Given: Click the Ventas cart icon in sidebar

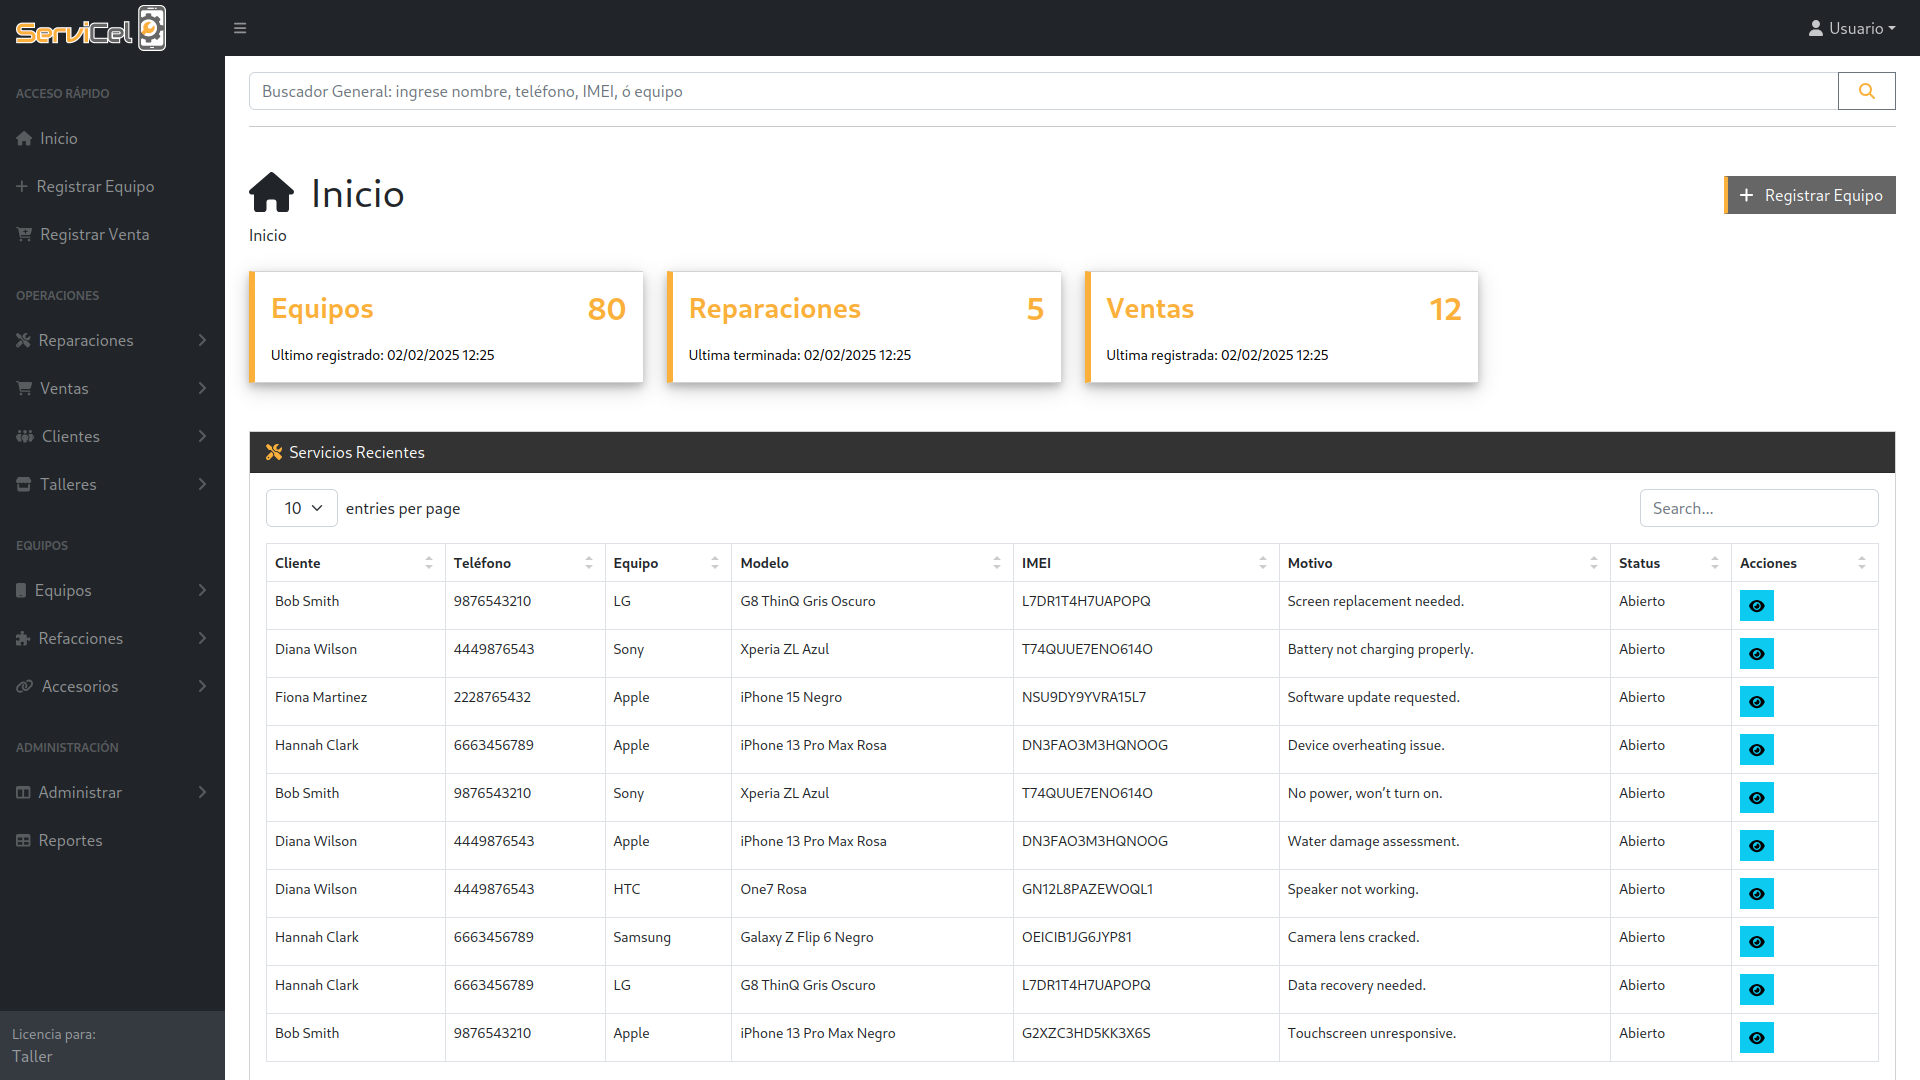Looking at the screenshot, I should [24, 388].
